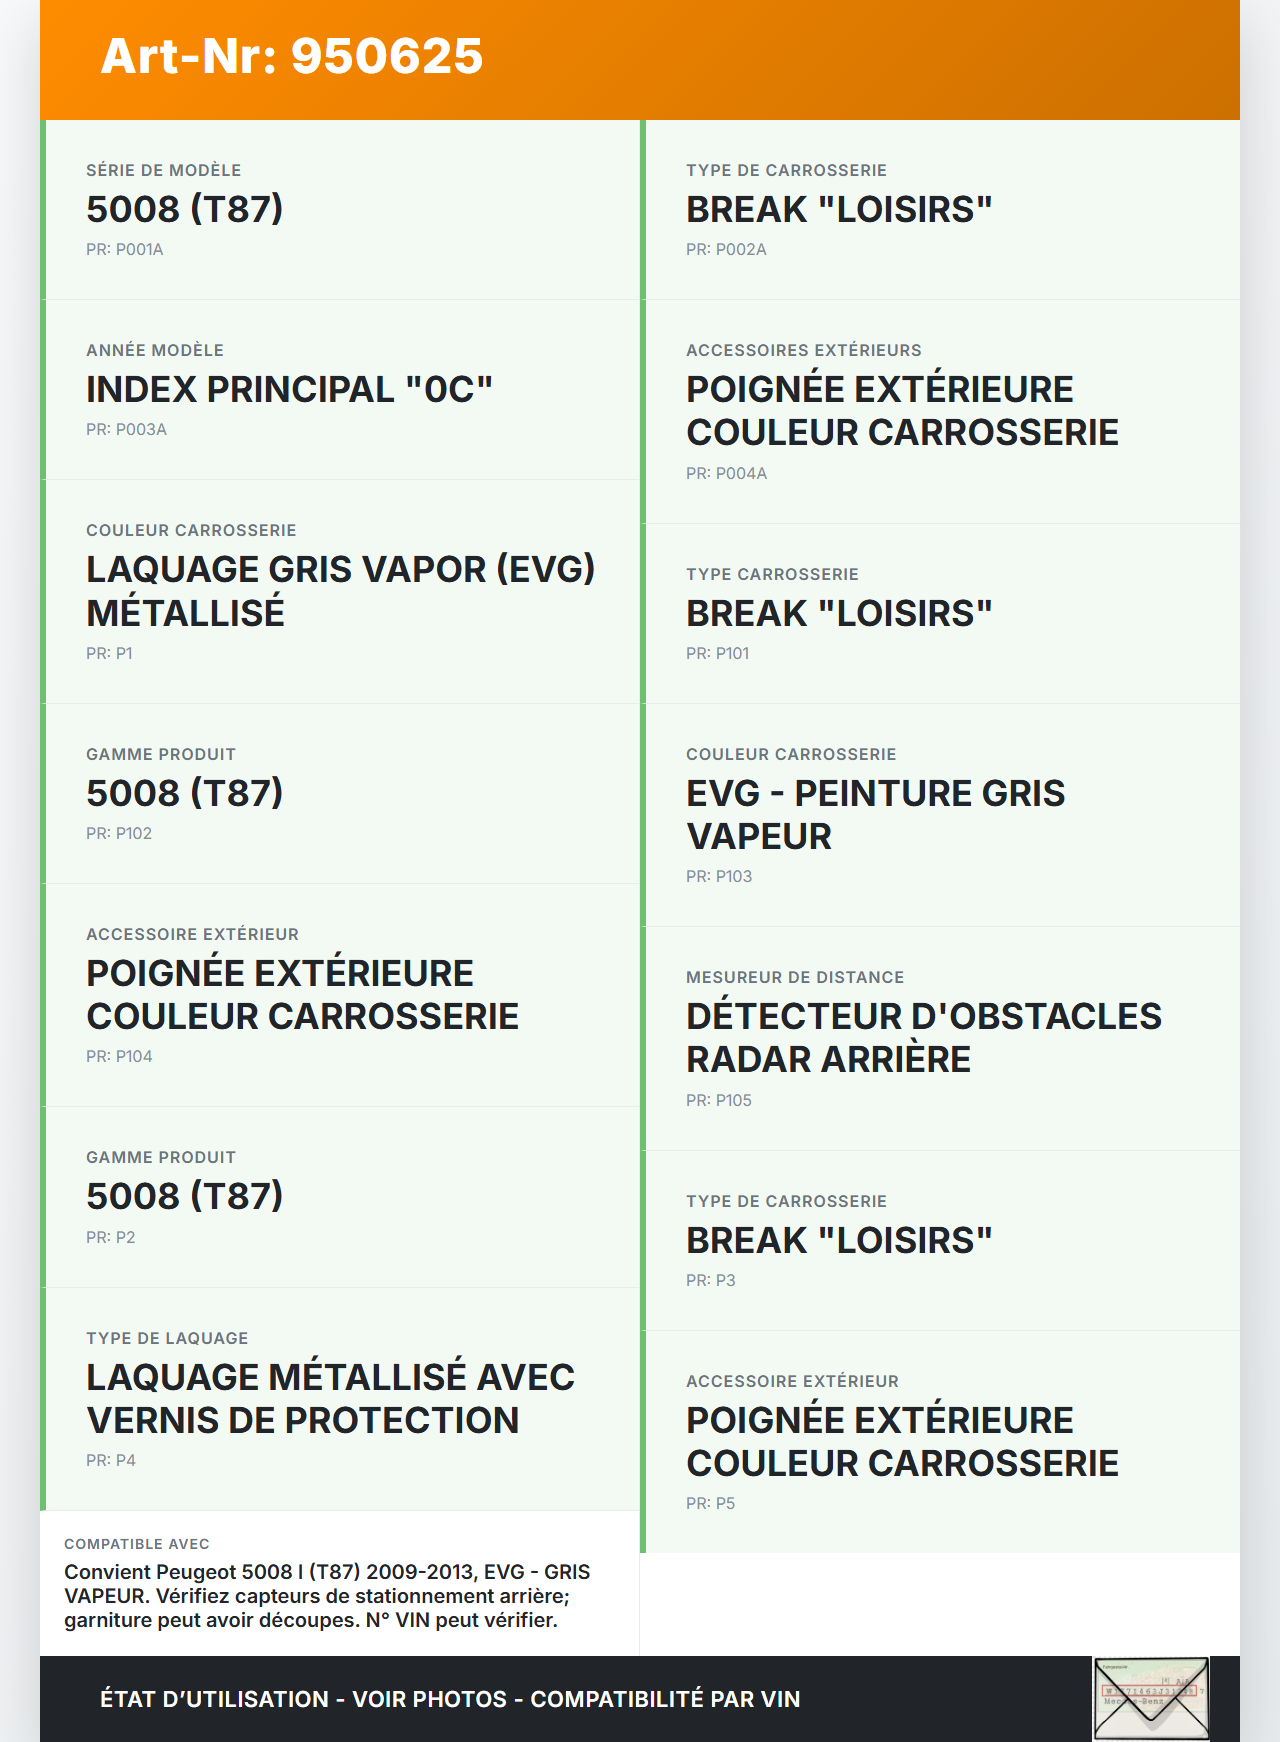This screenshot has height=1742, width=1280.
Task: Select the Type de carrosserie card PR P002A
Action: click(x=940, y=209)
